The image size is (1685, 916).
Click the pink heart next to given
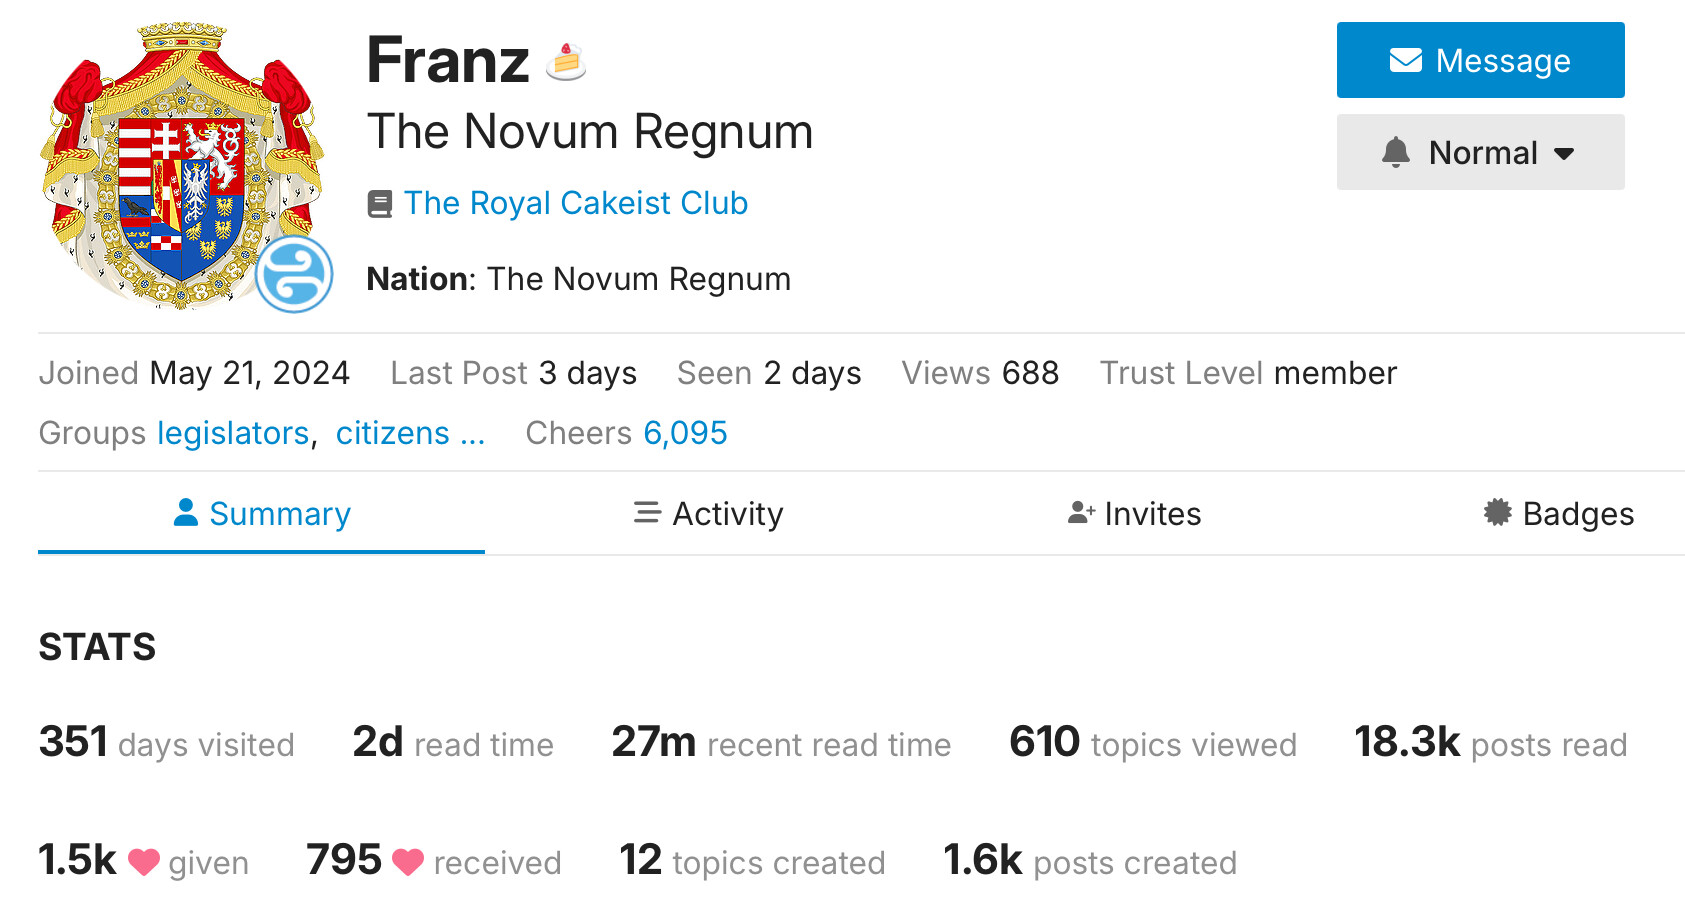tap(144, 862)
